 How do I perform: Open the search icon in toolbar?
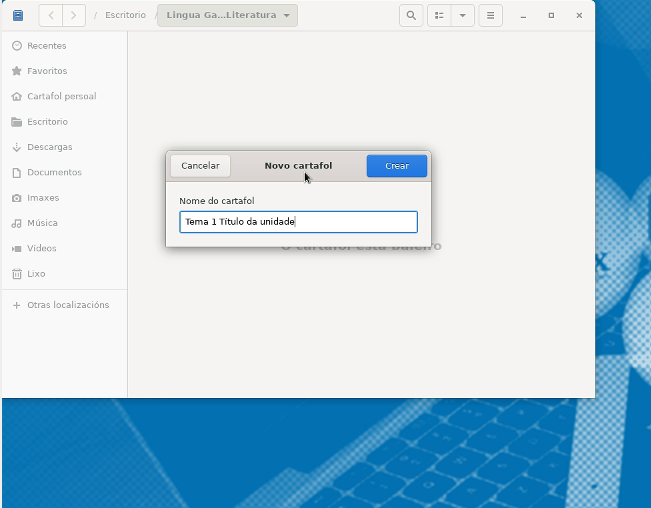click(x=410, y=16)
